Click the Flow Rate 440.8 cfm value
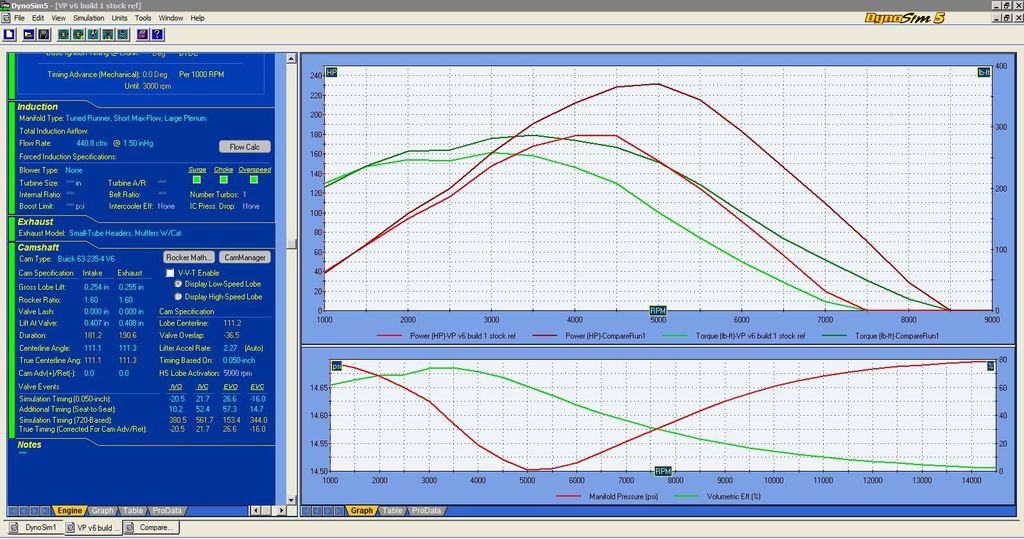1024x539 pixels. click(x=92, y=143)
